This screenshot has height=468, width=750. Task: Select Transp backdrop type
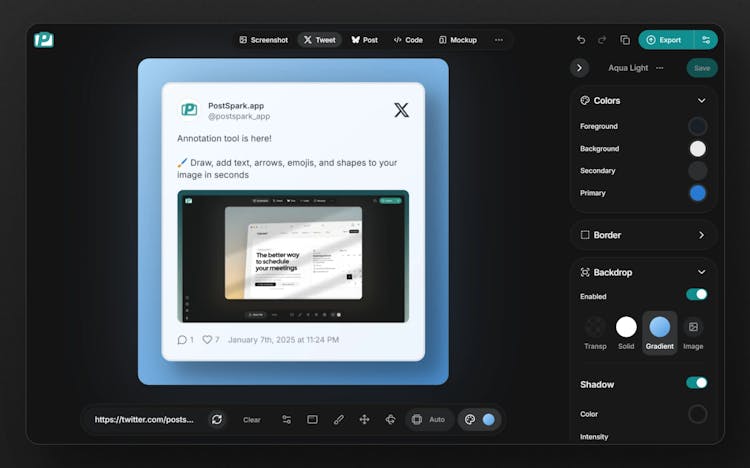click(595, 333)
